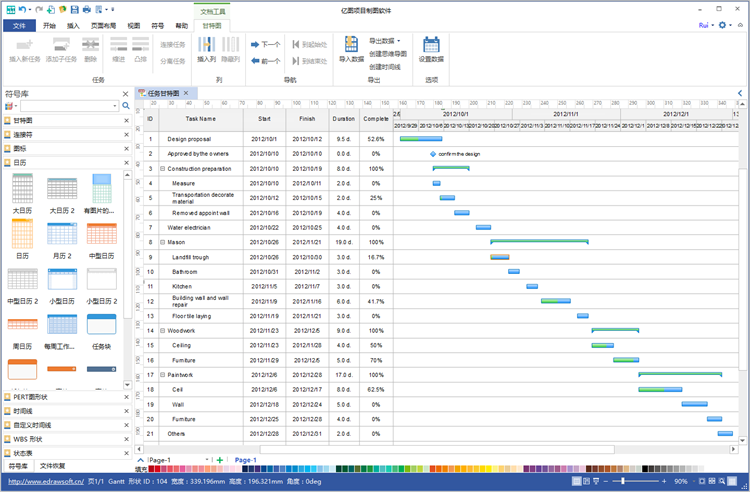Expand the WBS 形状 library section
The image size is (750, 492).
[x=65, y=439]
